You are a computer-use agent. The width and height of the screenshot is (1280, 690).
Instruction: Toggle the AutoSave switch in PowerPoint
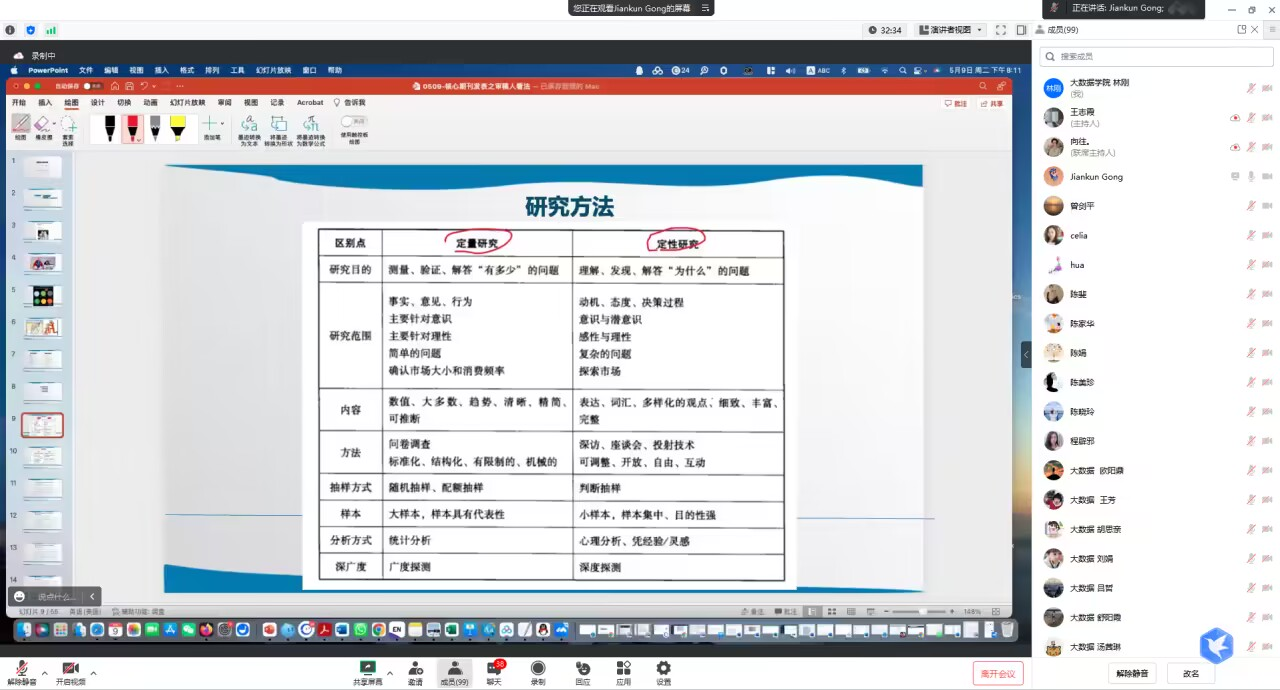pyautogui.click(x=91, y=86)
